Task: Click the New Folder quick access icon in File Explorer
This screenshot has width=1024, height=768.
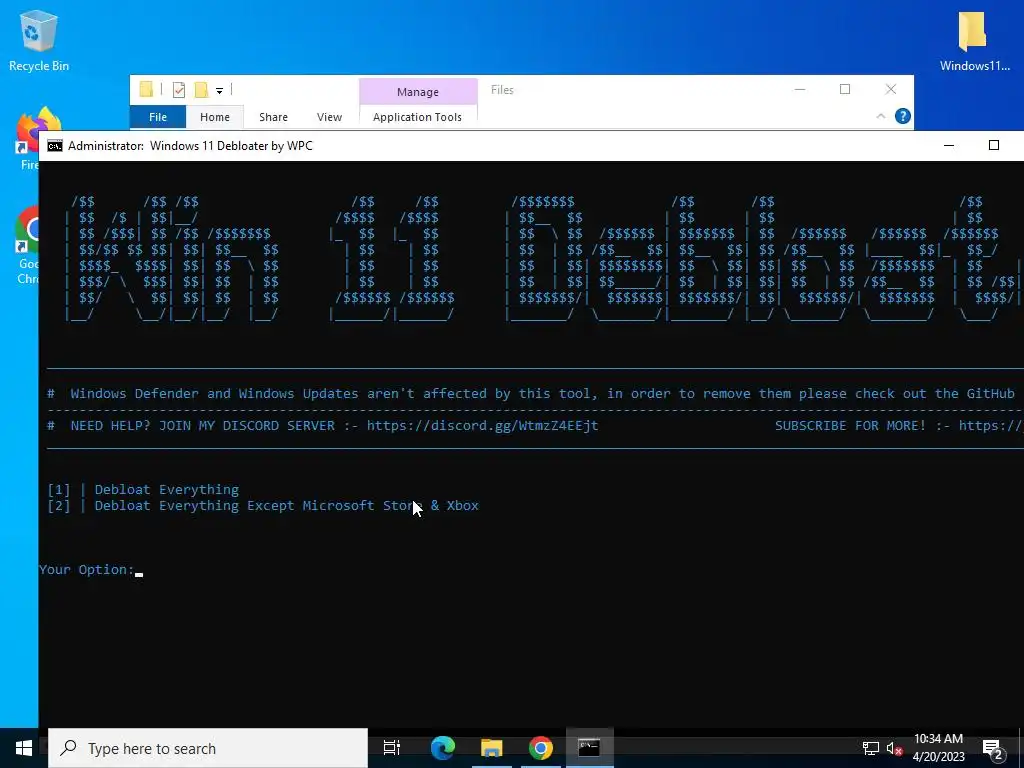Action: pos(201,89)
